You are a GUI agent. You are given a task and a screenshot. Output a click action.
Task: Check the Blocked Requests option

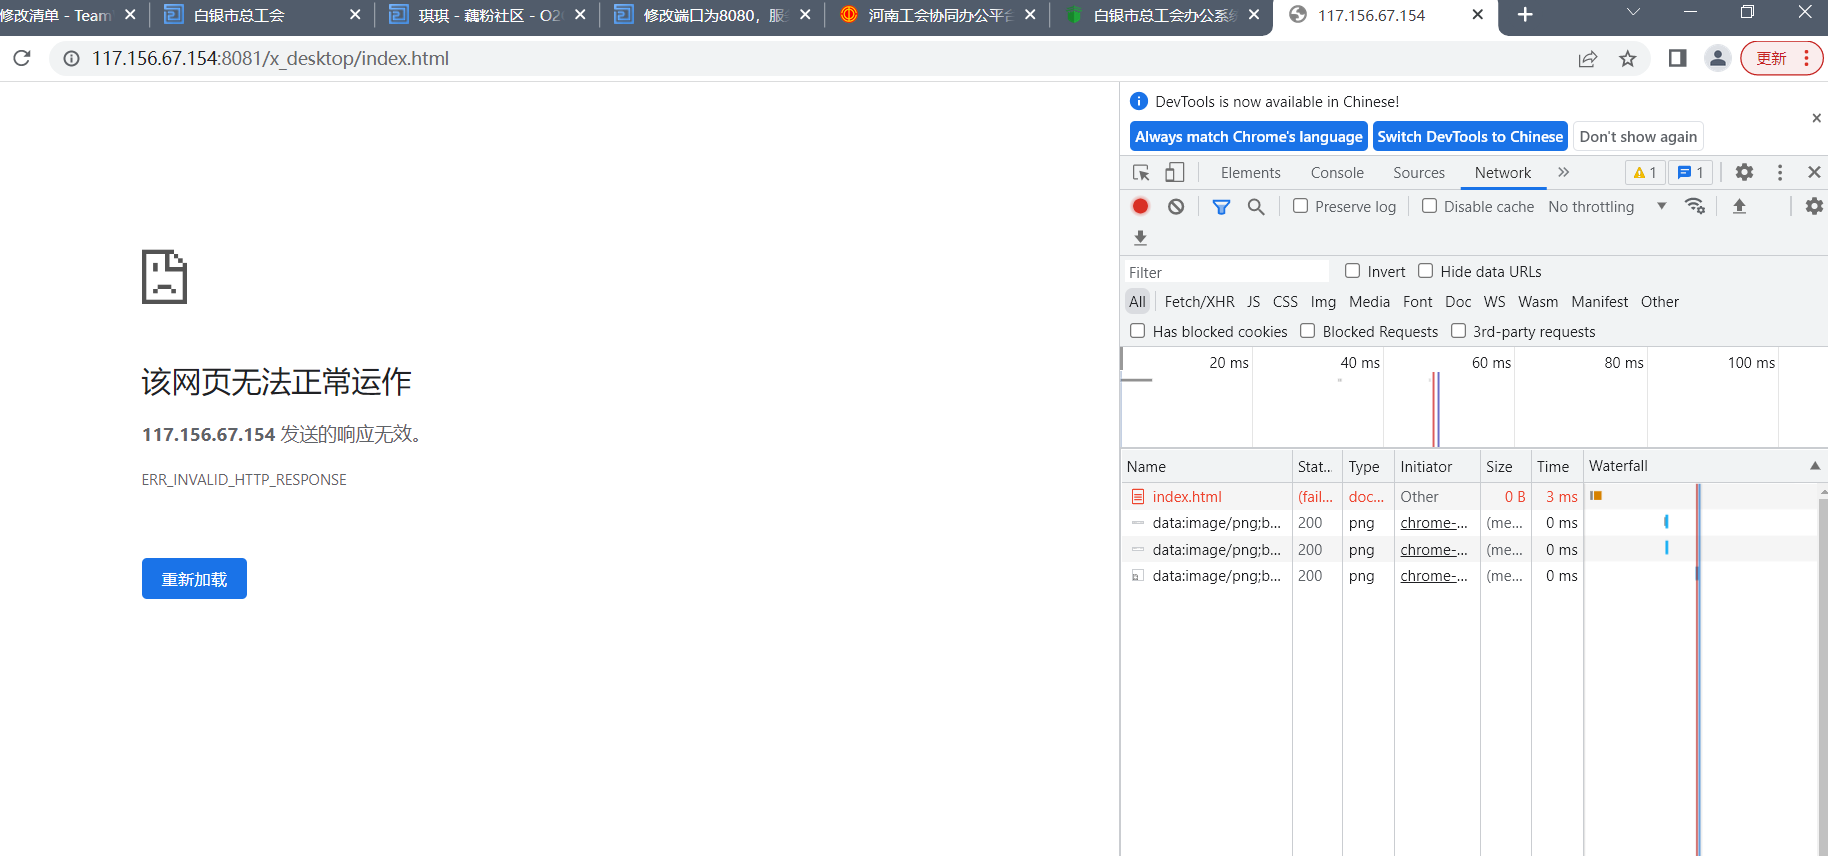click(1308, 331)
